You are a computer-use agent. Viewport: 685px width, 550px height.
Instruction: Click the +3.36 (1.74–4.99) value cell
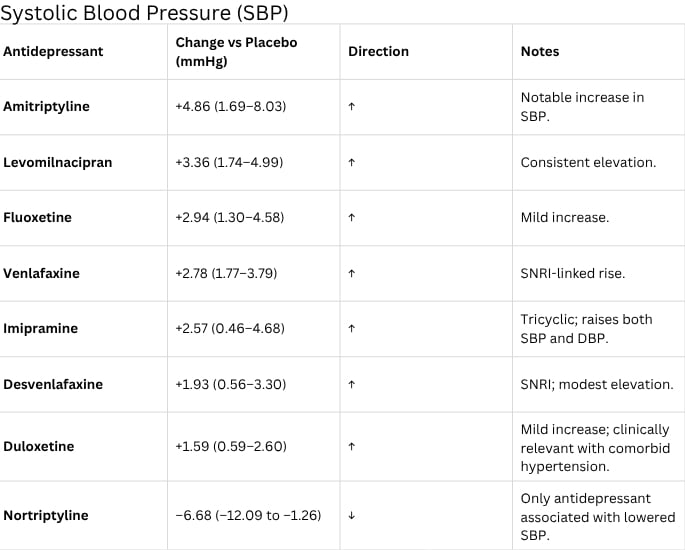230,162
